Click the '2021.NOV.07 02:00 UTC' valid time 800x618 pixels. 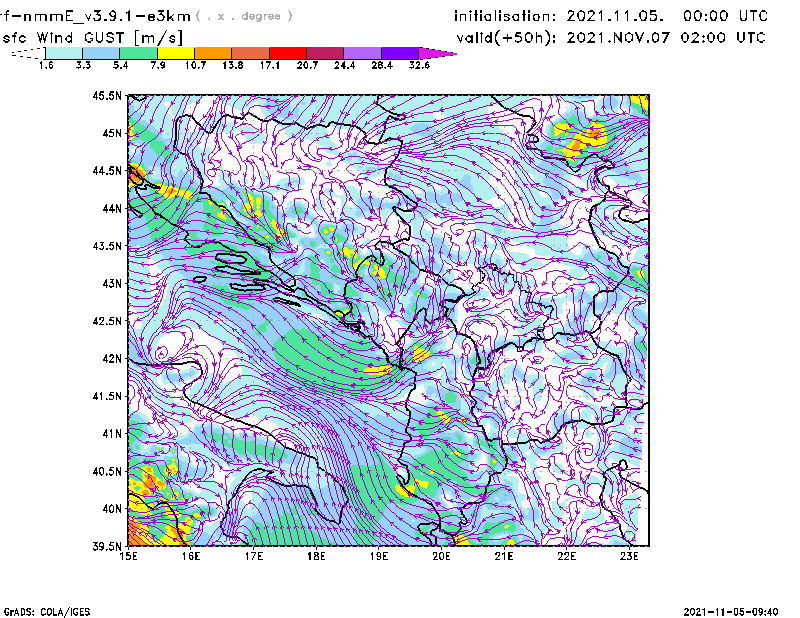pos(666,38)
